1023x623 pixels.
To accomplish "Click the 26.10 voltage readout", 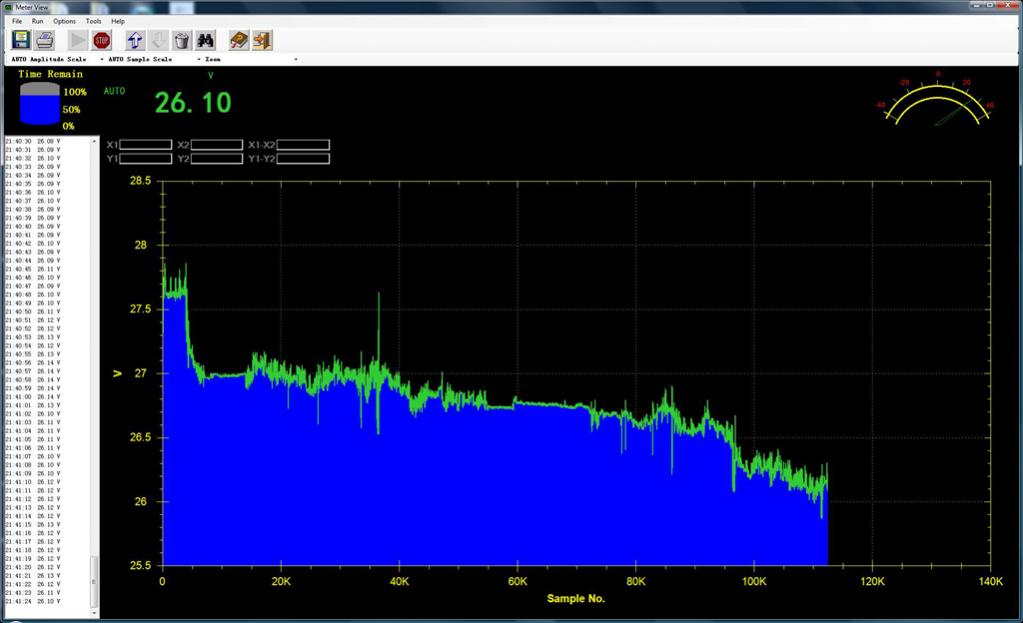I will 193,103.
